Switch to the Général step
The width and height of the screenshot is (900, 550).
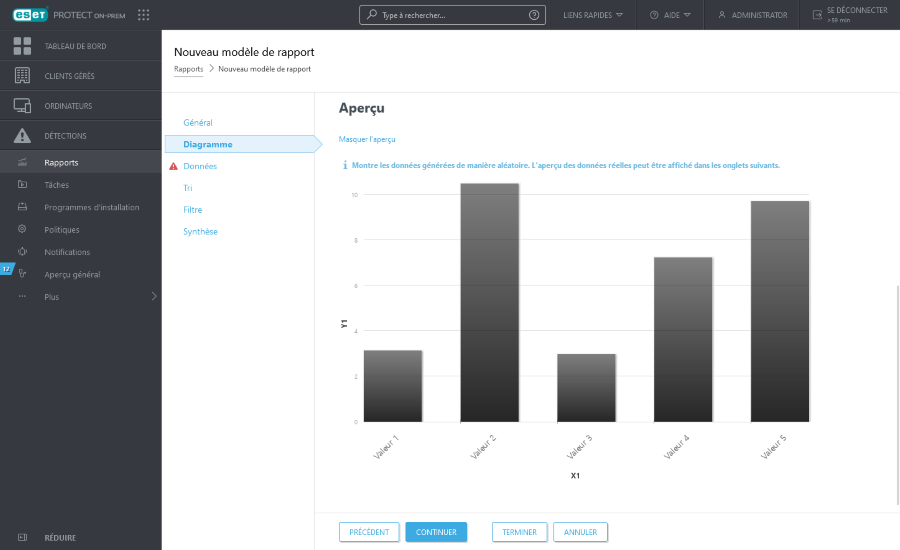click(x=198, y=122)
